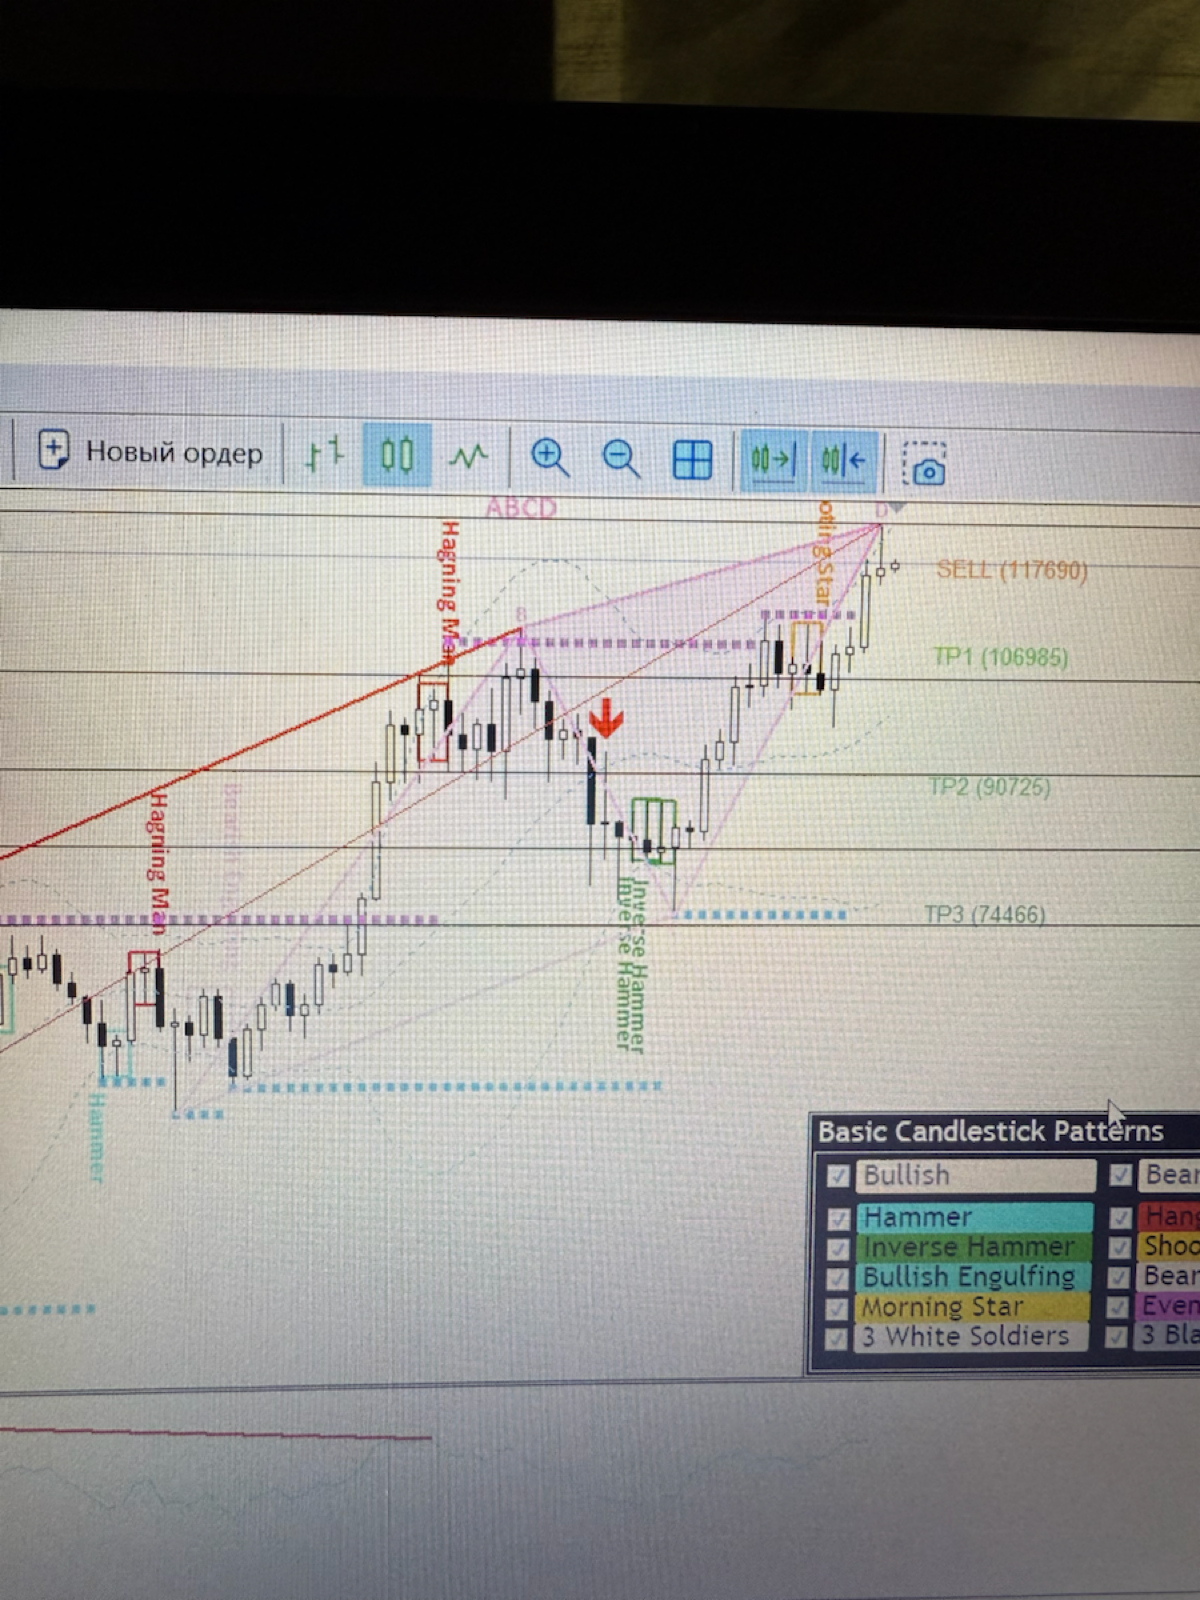Toggle the Hammer pattern checkbox
The width and height of the screenshot is (1200, 1600).
tap(838, 1218)
